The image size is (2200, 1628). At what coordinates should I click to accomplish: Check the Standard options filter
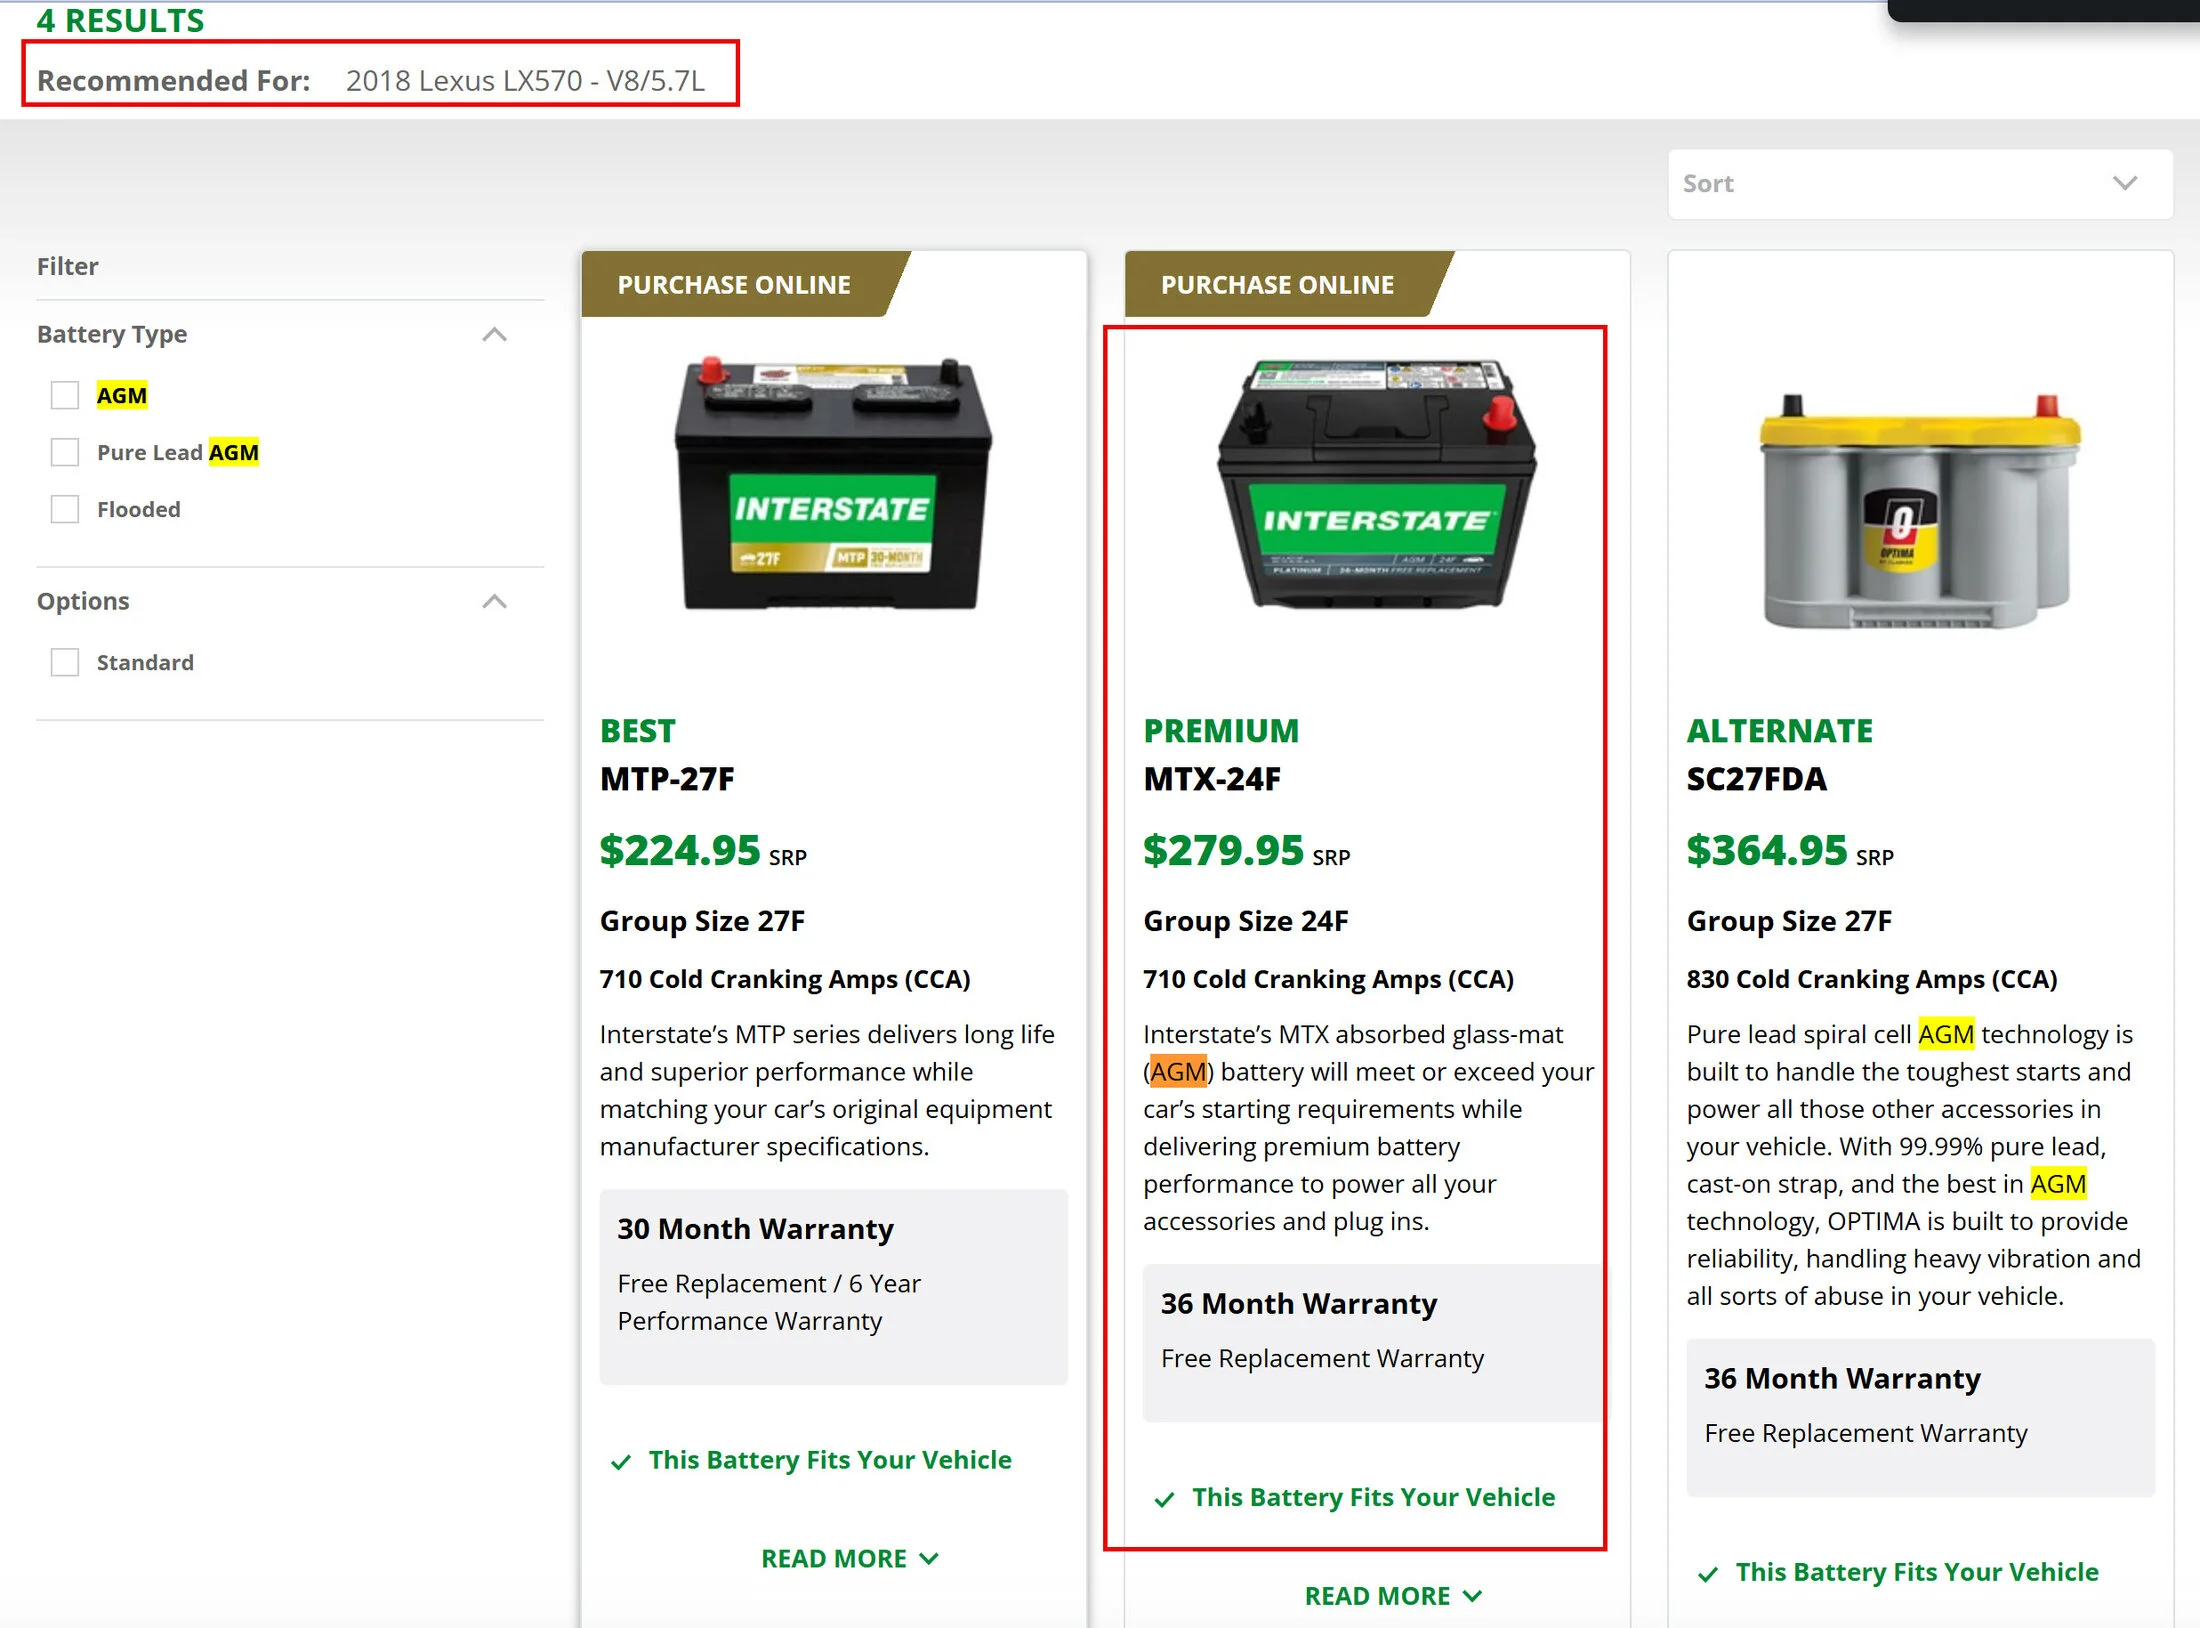click(x=65, y=662)
